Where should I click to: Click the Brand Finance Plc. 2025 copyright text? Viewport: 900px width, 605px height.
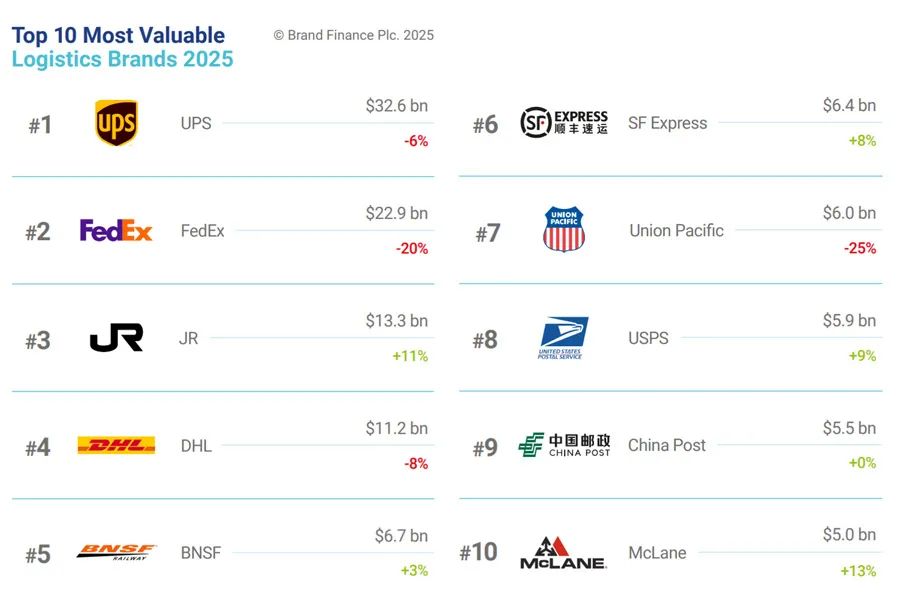click(x=354, y=35)
